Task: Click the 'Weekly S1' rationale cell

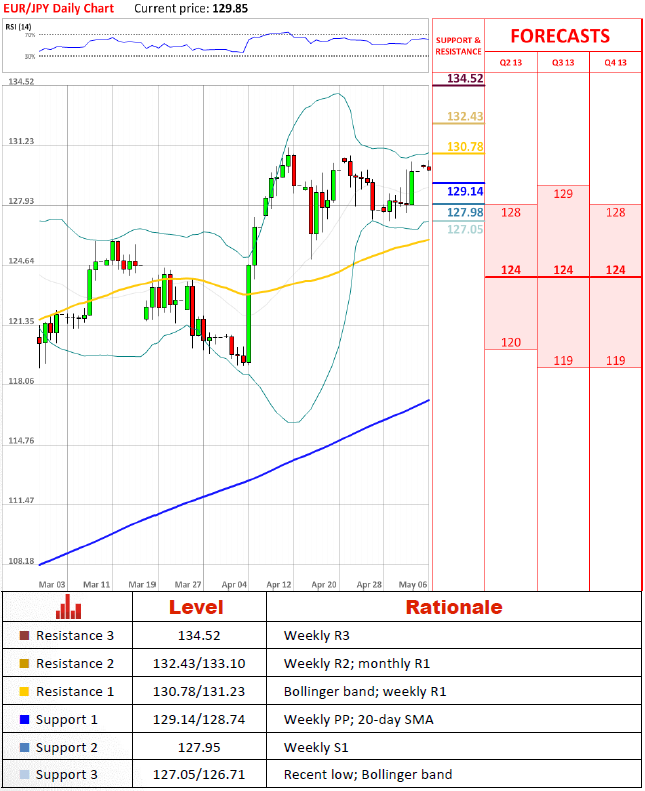Action: 316,748
